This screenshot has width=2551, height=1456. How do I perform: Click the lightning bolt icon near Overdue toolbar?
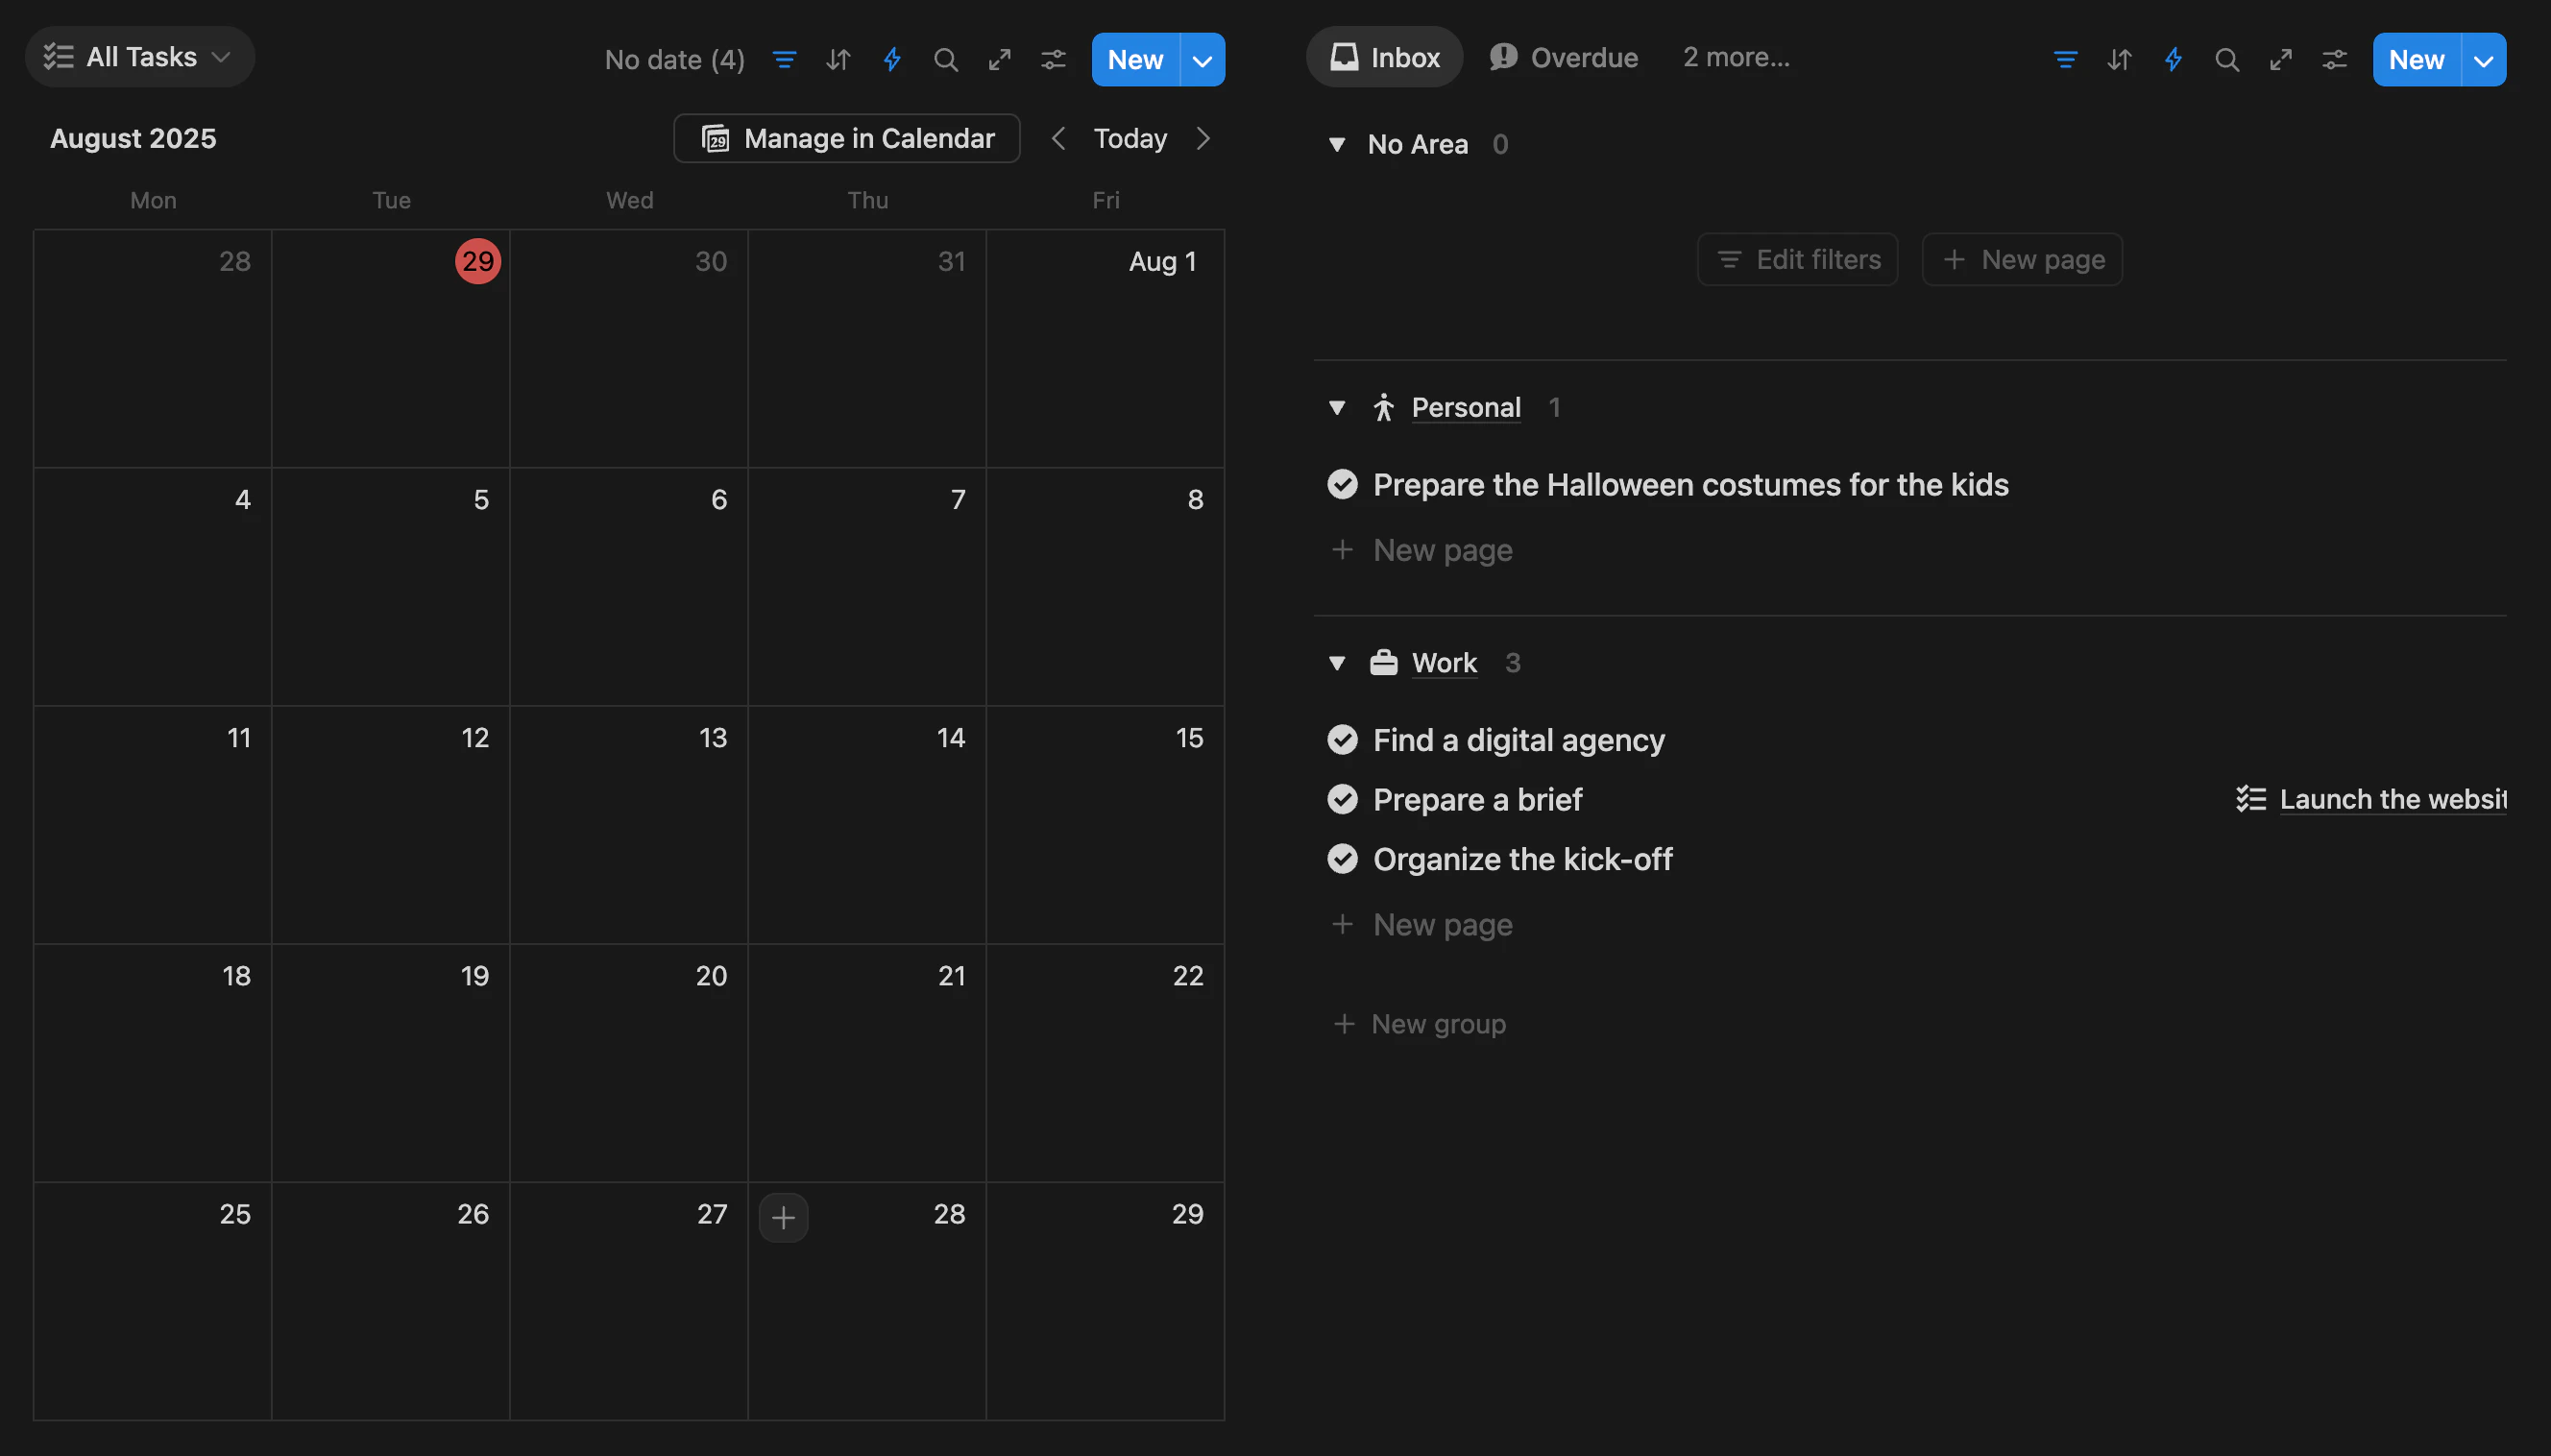coord(2172,59)
